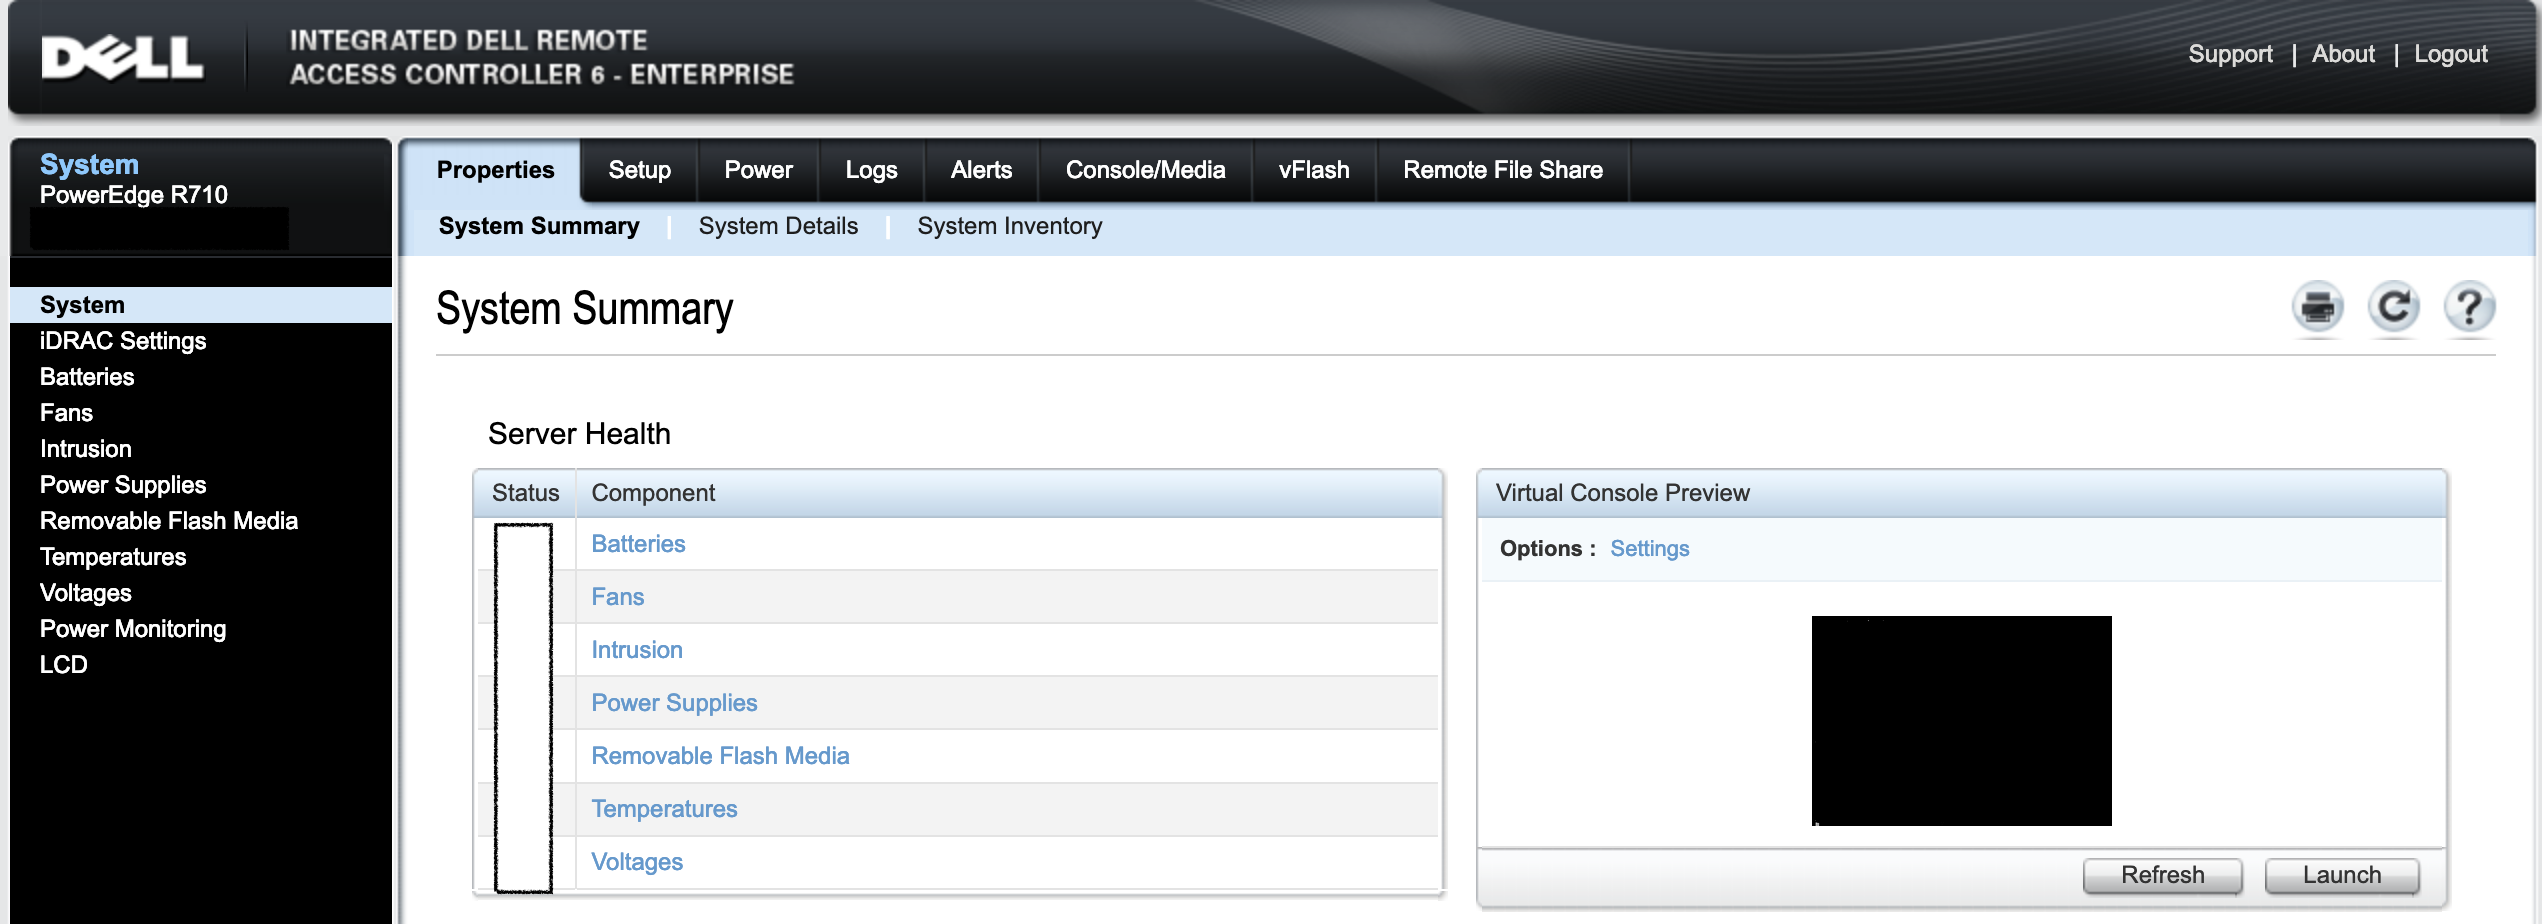Select the System Summary subtab
The image size is (2542, 924).
(539, 226)
